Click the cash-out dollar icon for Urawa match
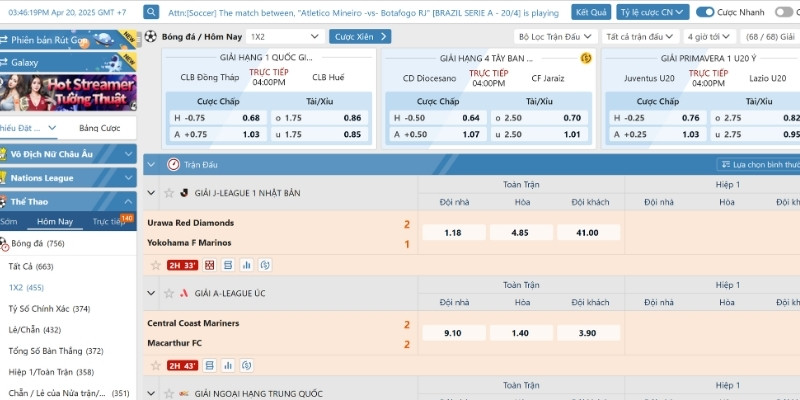This screenshot has height=400, width=800. (x=265, y=265)
